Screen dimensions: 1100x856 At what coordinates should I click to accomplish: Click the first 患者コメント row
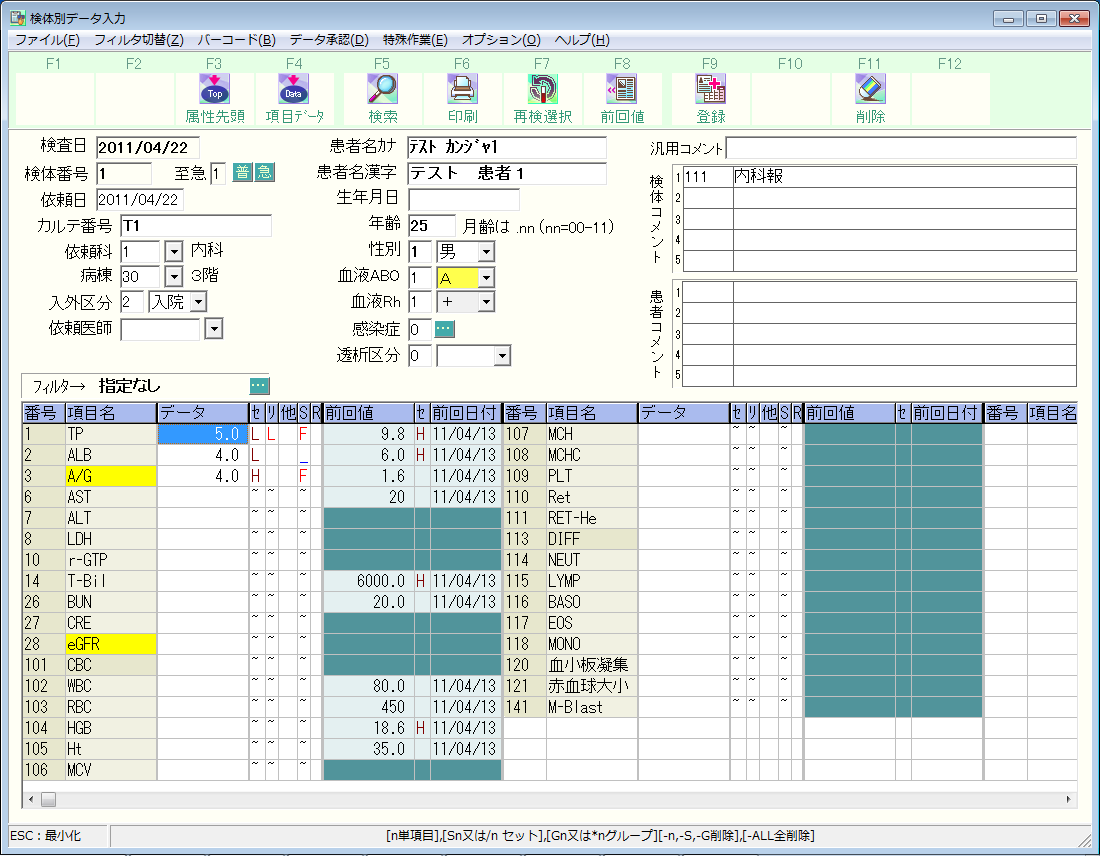(880, 292)
